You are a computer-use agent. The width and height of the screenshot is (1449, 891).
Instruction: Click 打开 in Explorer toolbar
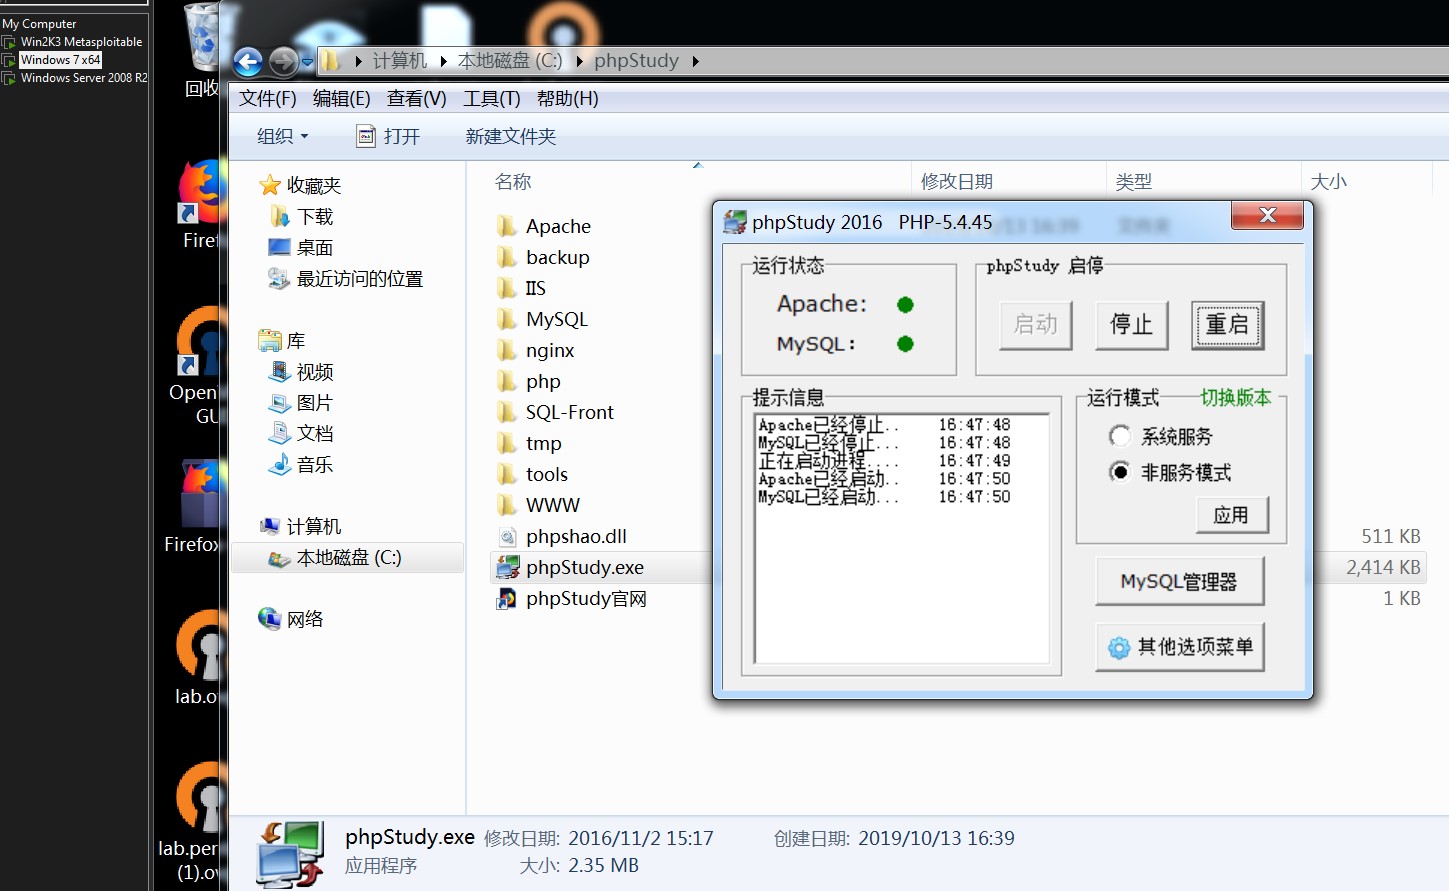tap(389, 136)
